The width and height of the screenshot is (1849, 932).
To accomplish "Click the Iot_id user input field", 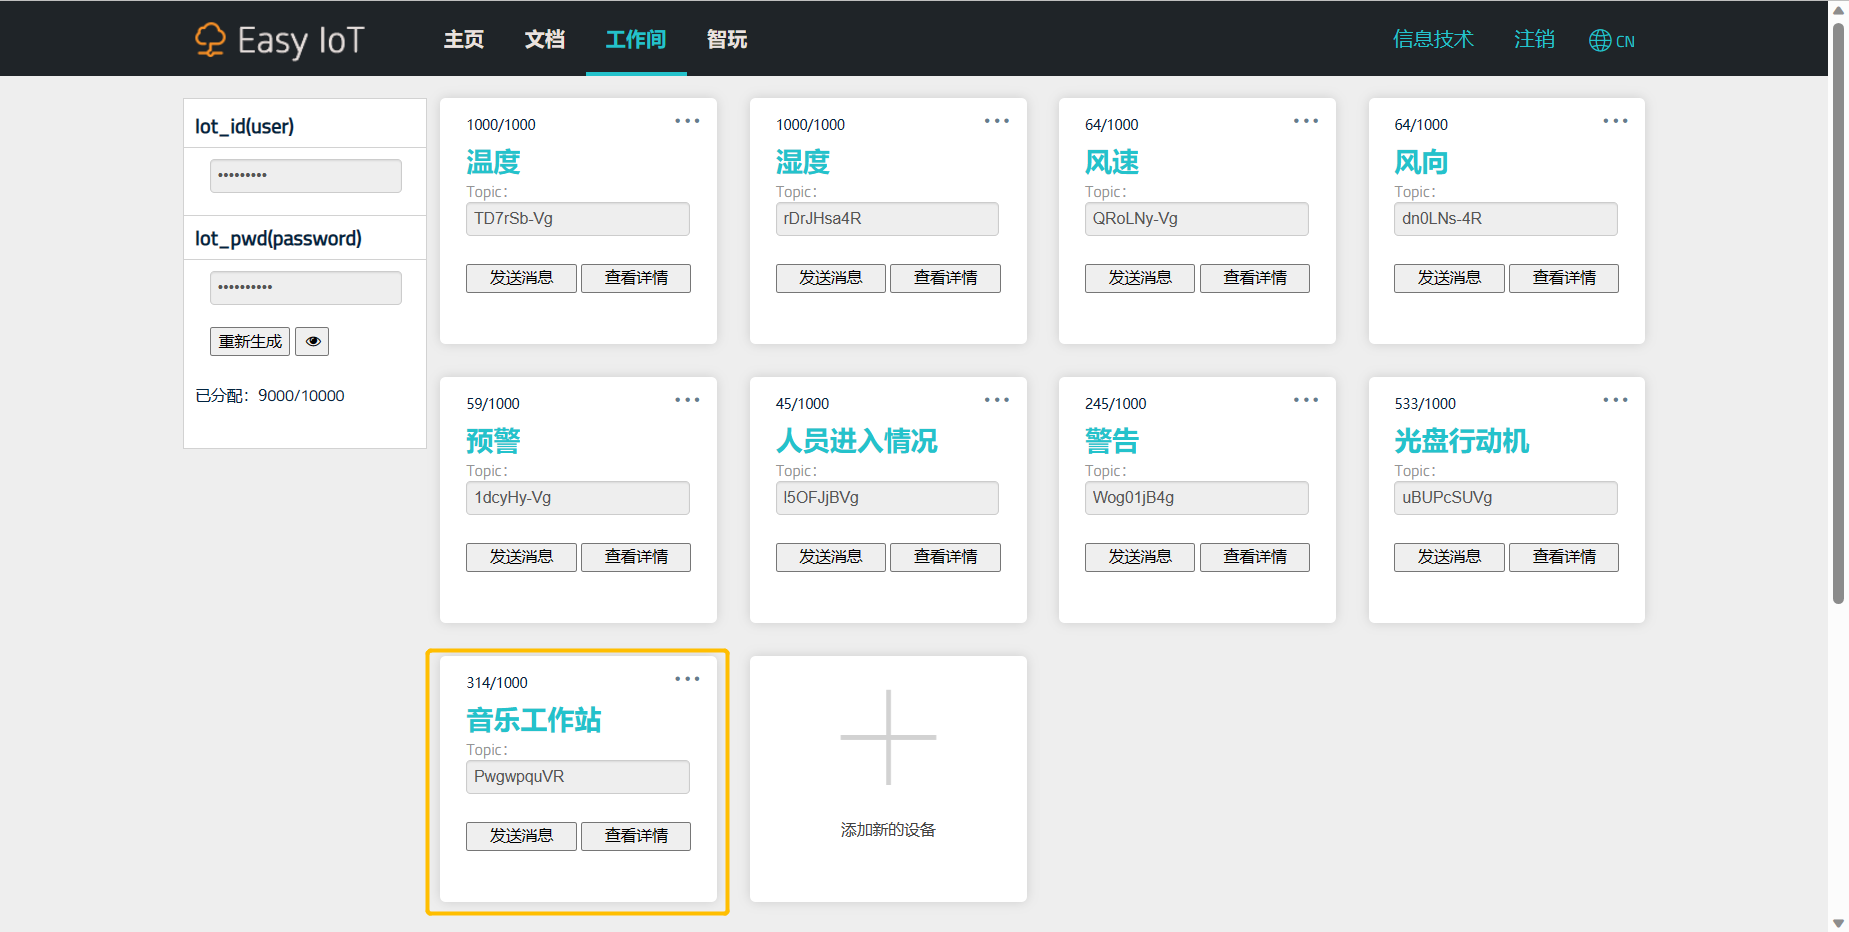I will tap(305, 176).
